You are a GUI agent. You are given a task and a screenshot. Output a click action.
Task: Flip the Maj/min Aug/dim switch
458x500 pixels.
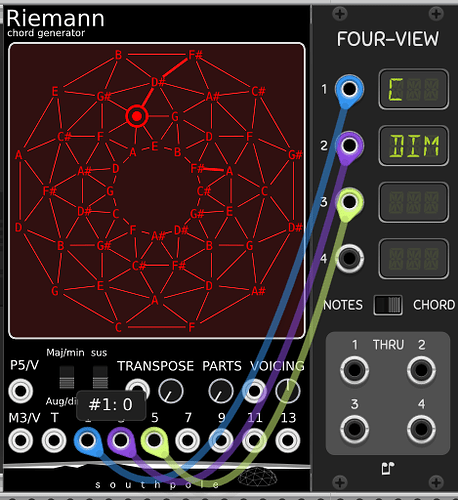click(67, 377)
